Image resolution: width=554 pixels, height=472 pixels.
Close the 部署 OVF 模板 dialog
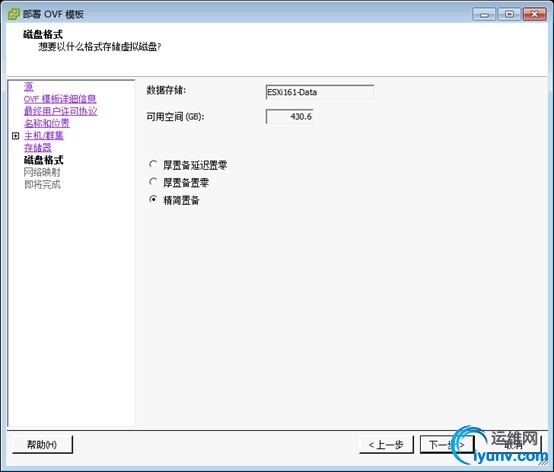coord(535,14)
